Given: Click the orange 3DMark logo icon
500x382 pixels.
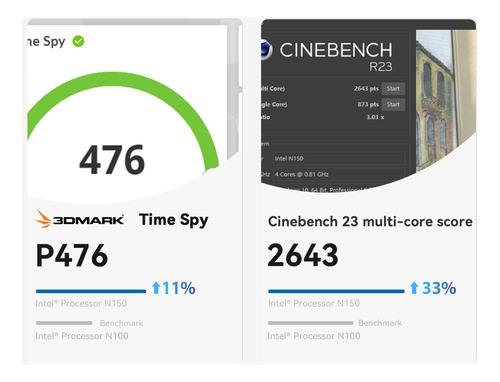Looking at the screenshot, I should [x=43, y=219].
